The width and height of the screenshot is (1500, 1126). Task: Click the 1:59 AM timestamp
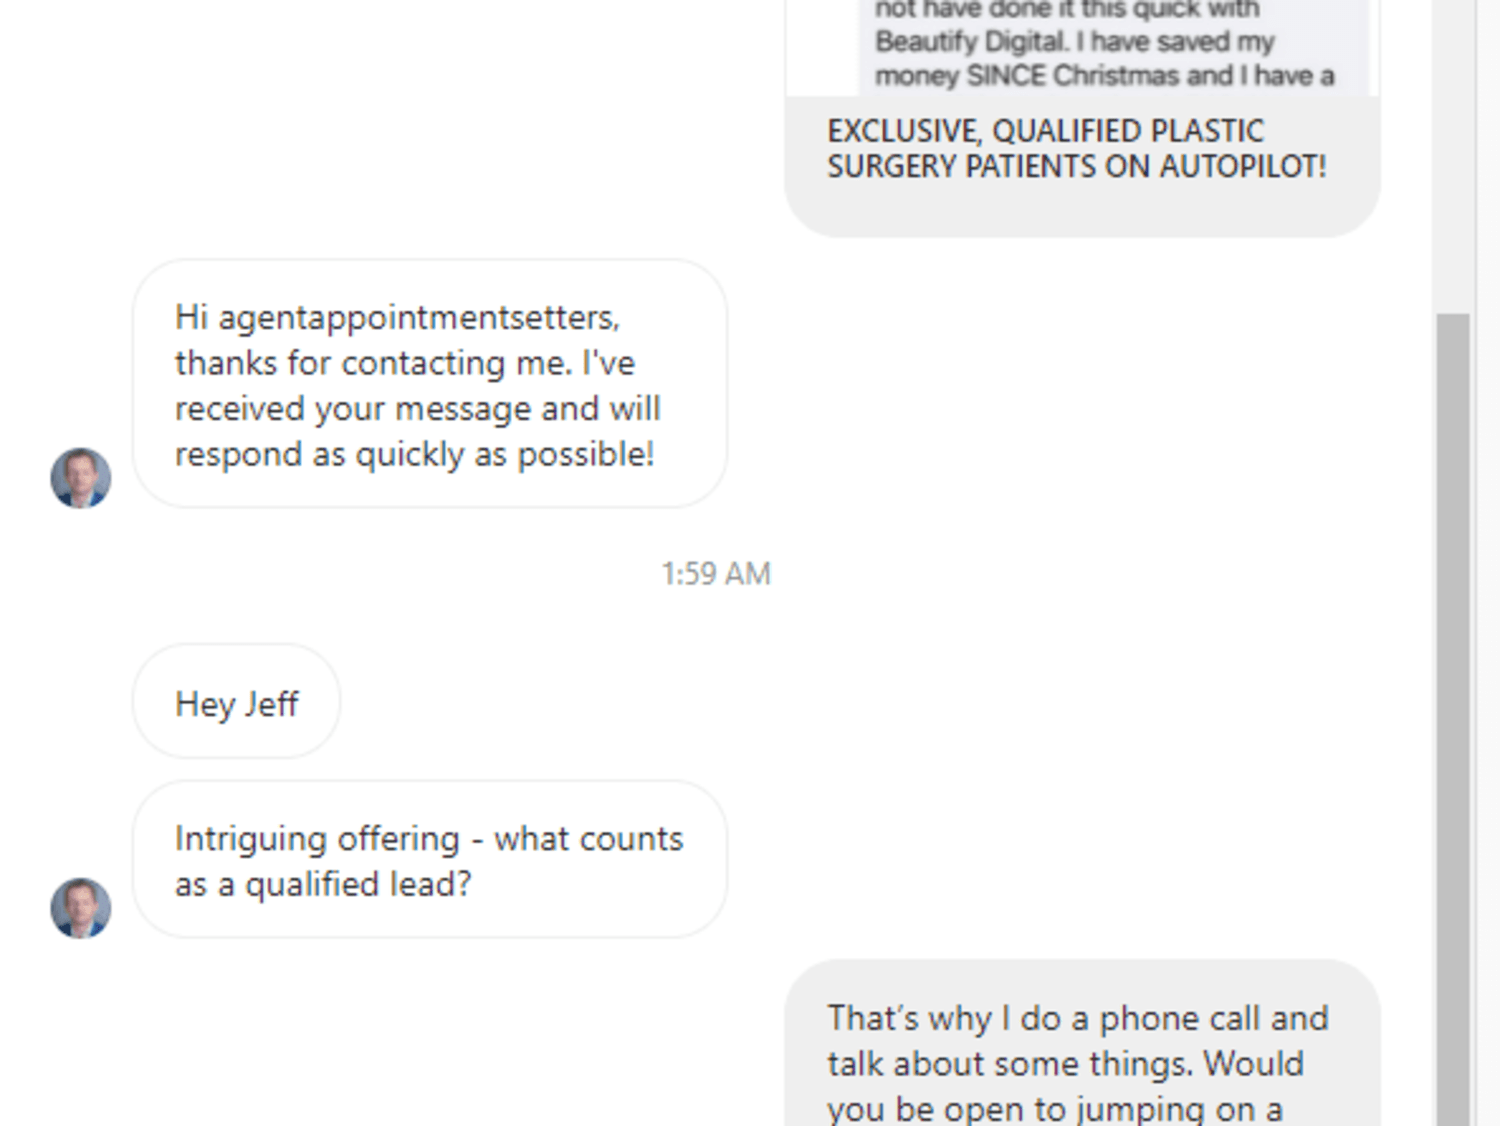(716, 574)
